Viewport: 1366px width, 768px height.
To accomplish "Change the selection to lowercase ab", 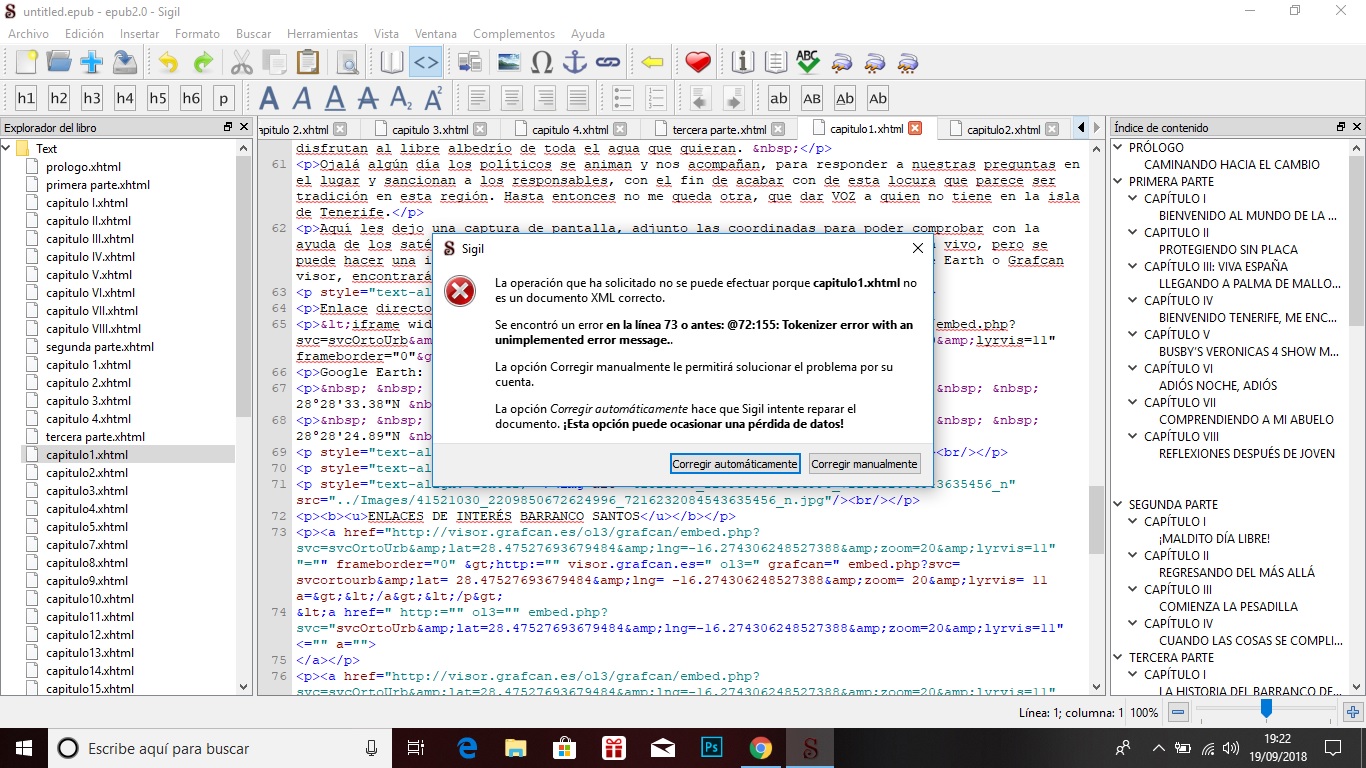I will coord(779,98).
